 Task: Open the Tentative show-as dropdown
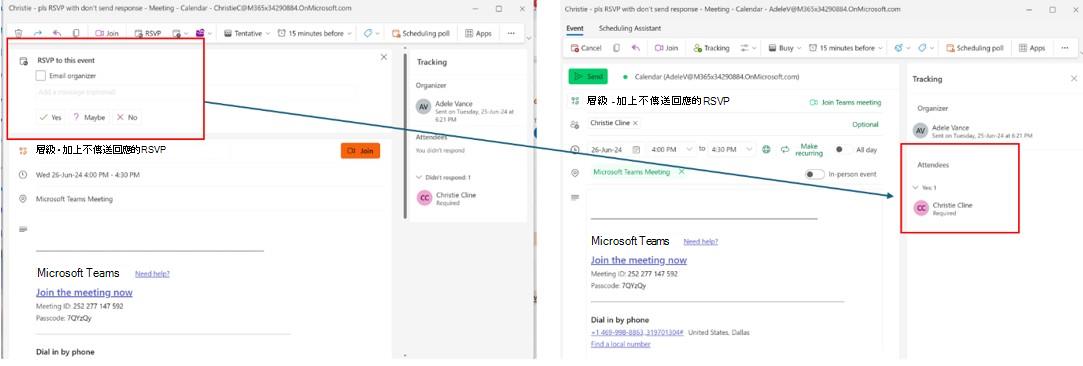tap(247, 33)
